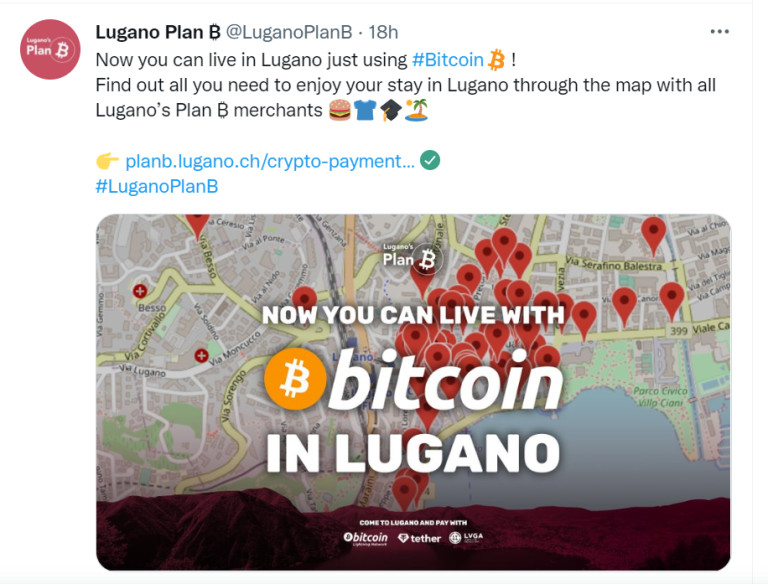Click the palm island emoji
The image size is (768, 584).
click(x=417, y=110)
